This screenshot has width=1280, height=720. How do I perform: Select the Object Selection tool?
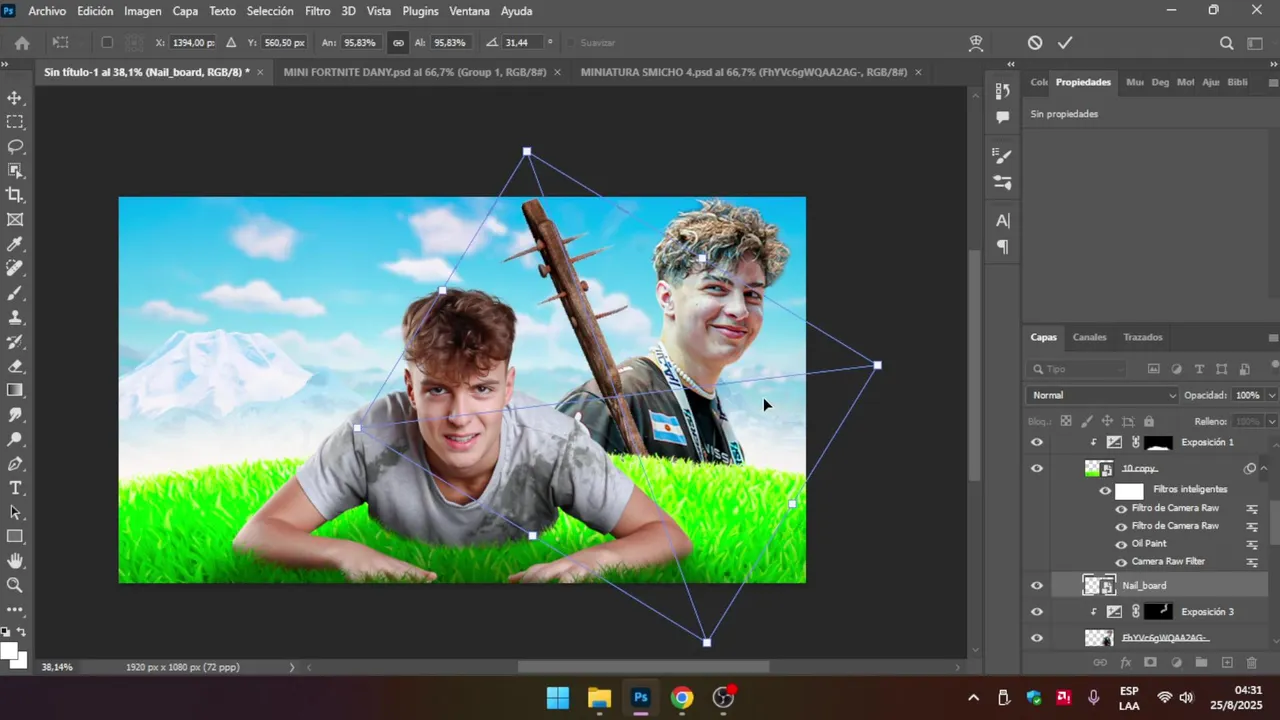coord(15,171)
